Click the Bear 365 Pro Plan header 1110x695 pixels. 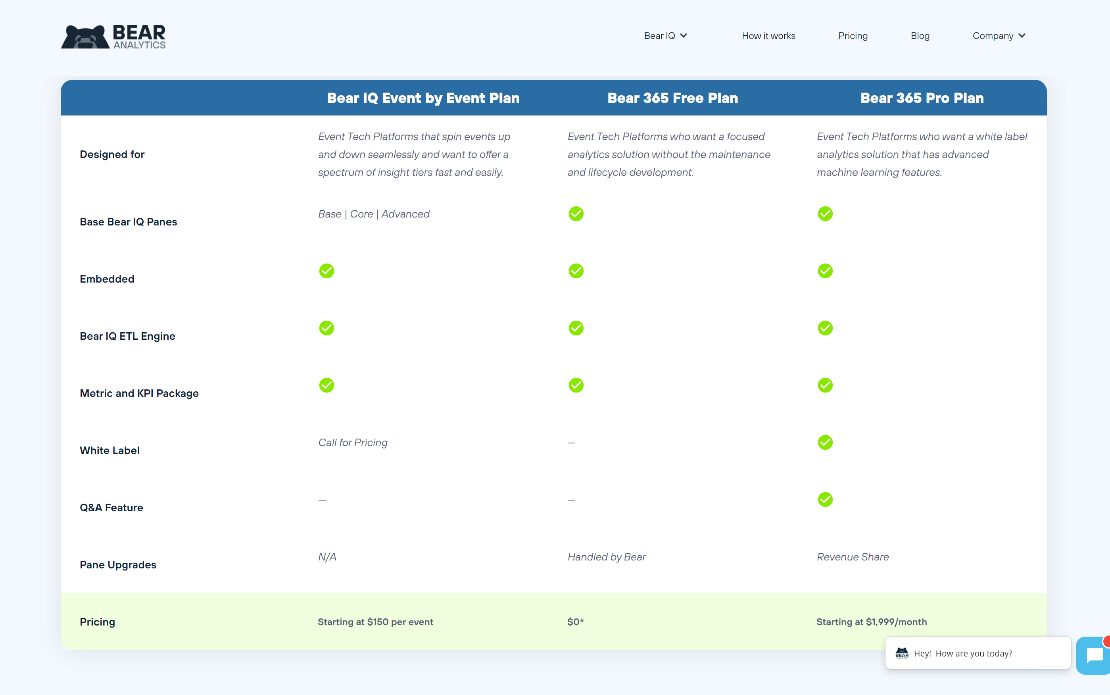pos(922,98)
